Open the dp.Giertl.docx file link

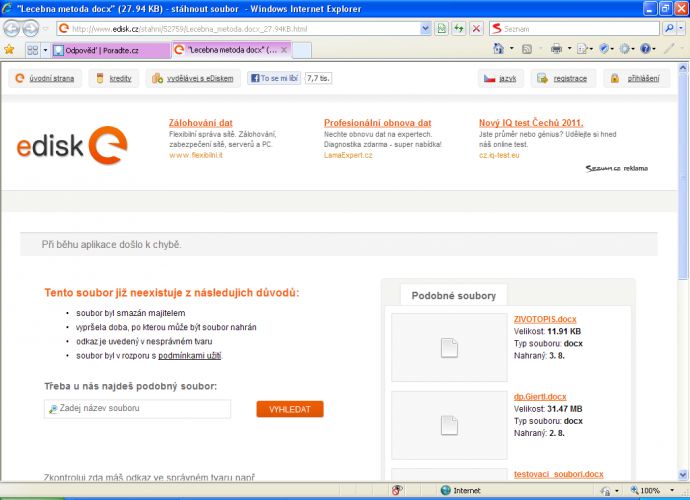[x=540, y=397]
